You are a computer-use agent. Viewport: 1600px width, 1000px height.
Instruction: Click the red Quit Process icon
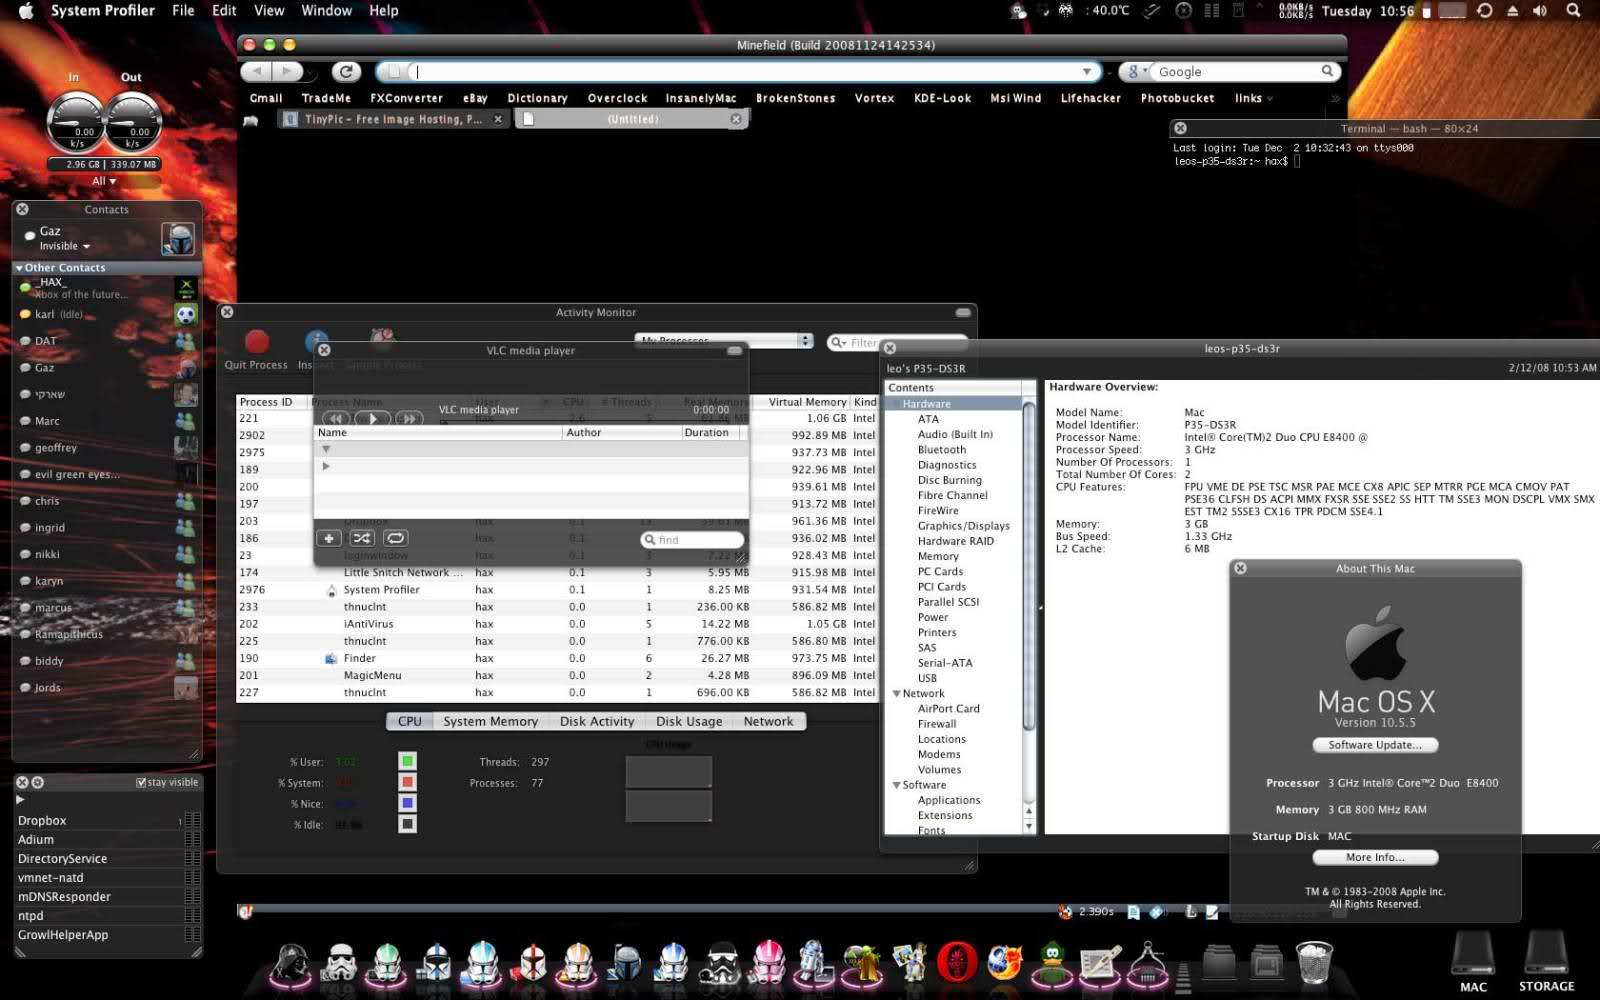point(257,342)
